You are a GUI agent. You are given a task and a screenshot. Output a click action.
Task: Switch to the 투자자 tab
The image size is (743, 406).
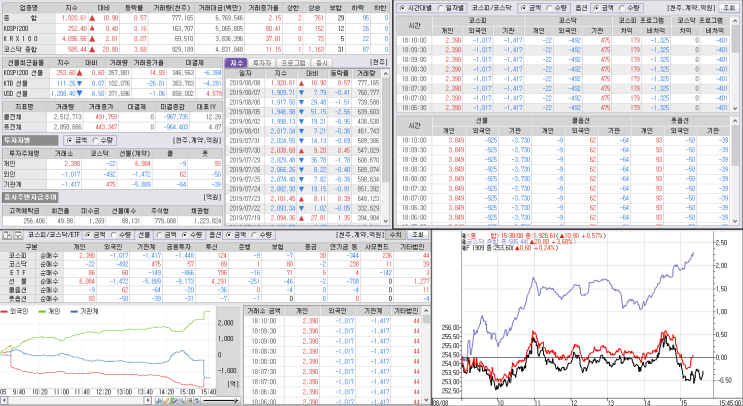point(260,63)
